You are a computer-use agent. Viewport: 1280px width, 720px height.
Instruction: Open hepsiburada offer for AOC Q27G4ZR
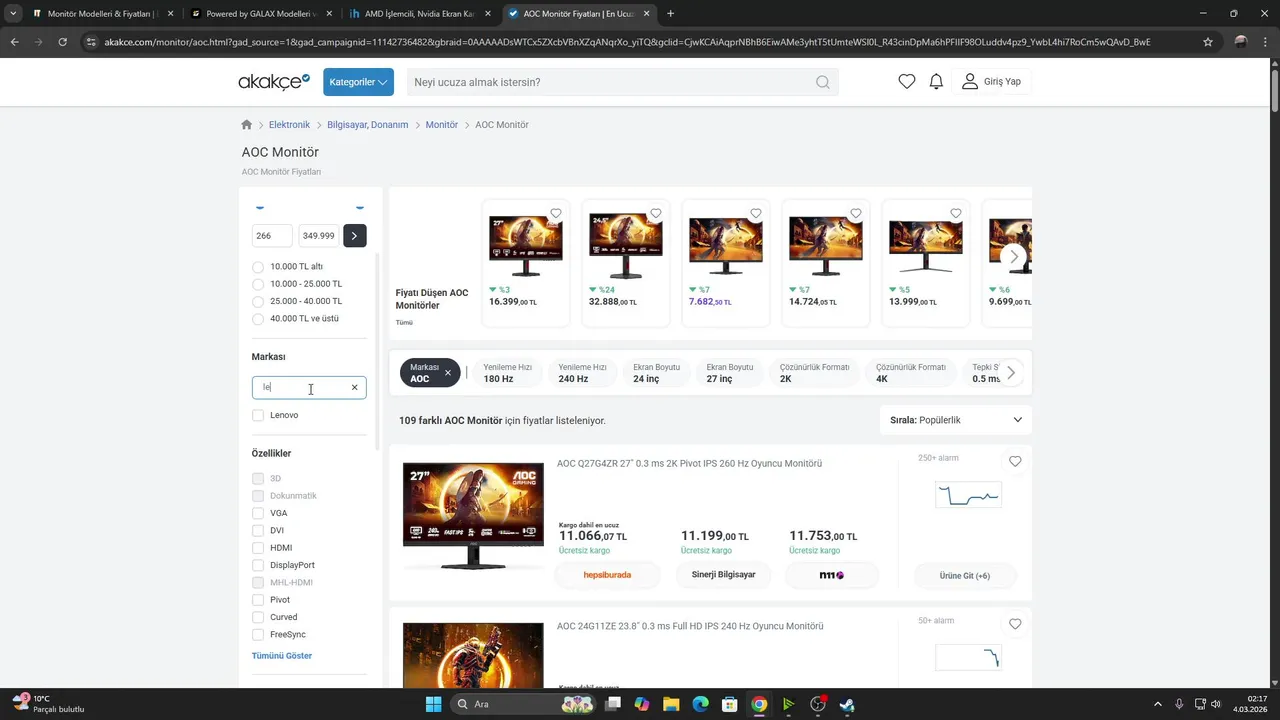pos(607,575)
